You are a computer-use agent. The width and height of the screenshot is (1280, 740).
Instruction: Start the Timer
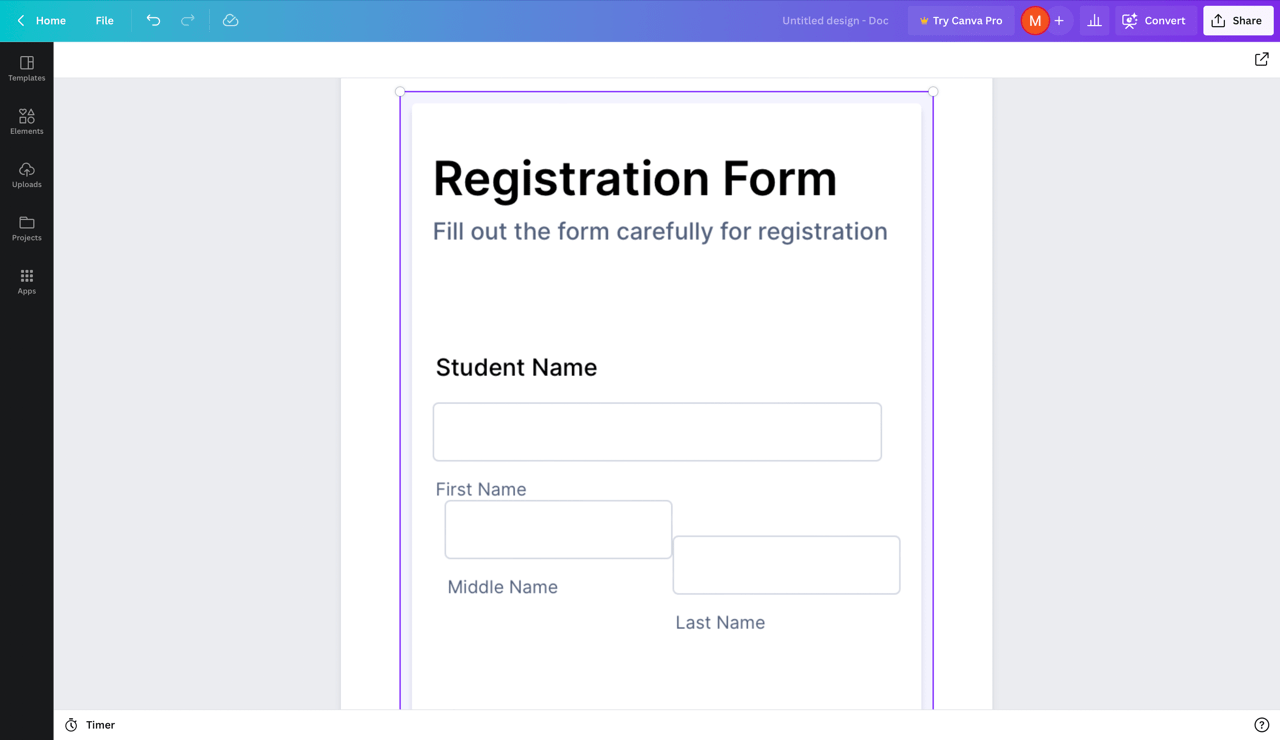[90, 725]
